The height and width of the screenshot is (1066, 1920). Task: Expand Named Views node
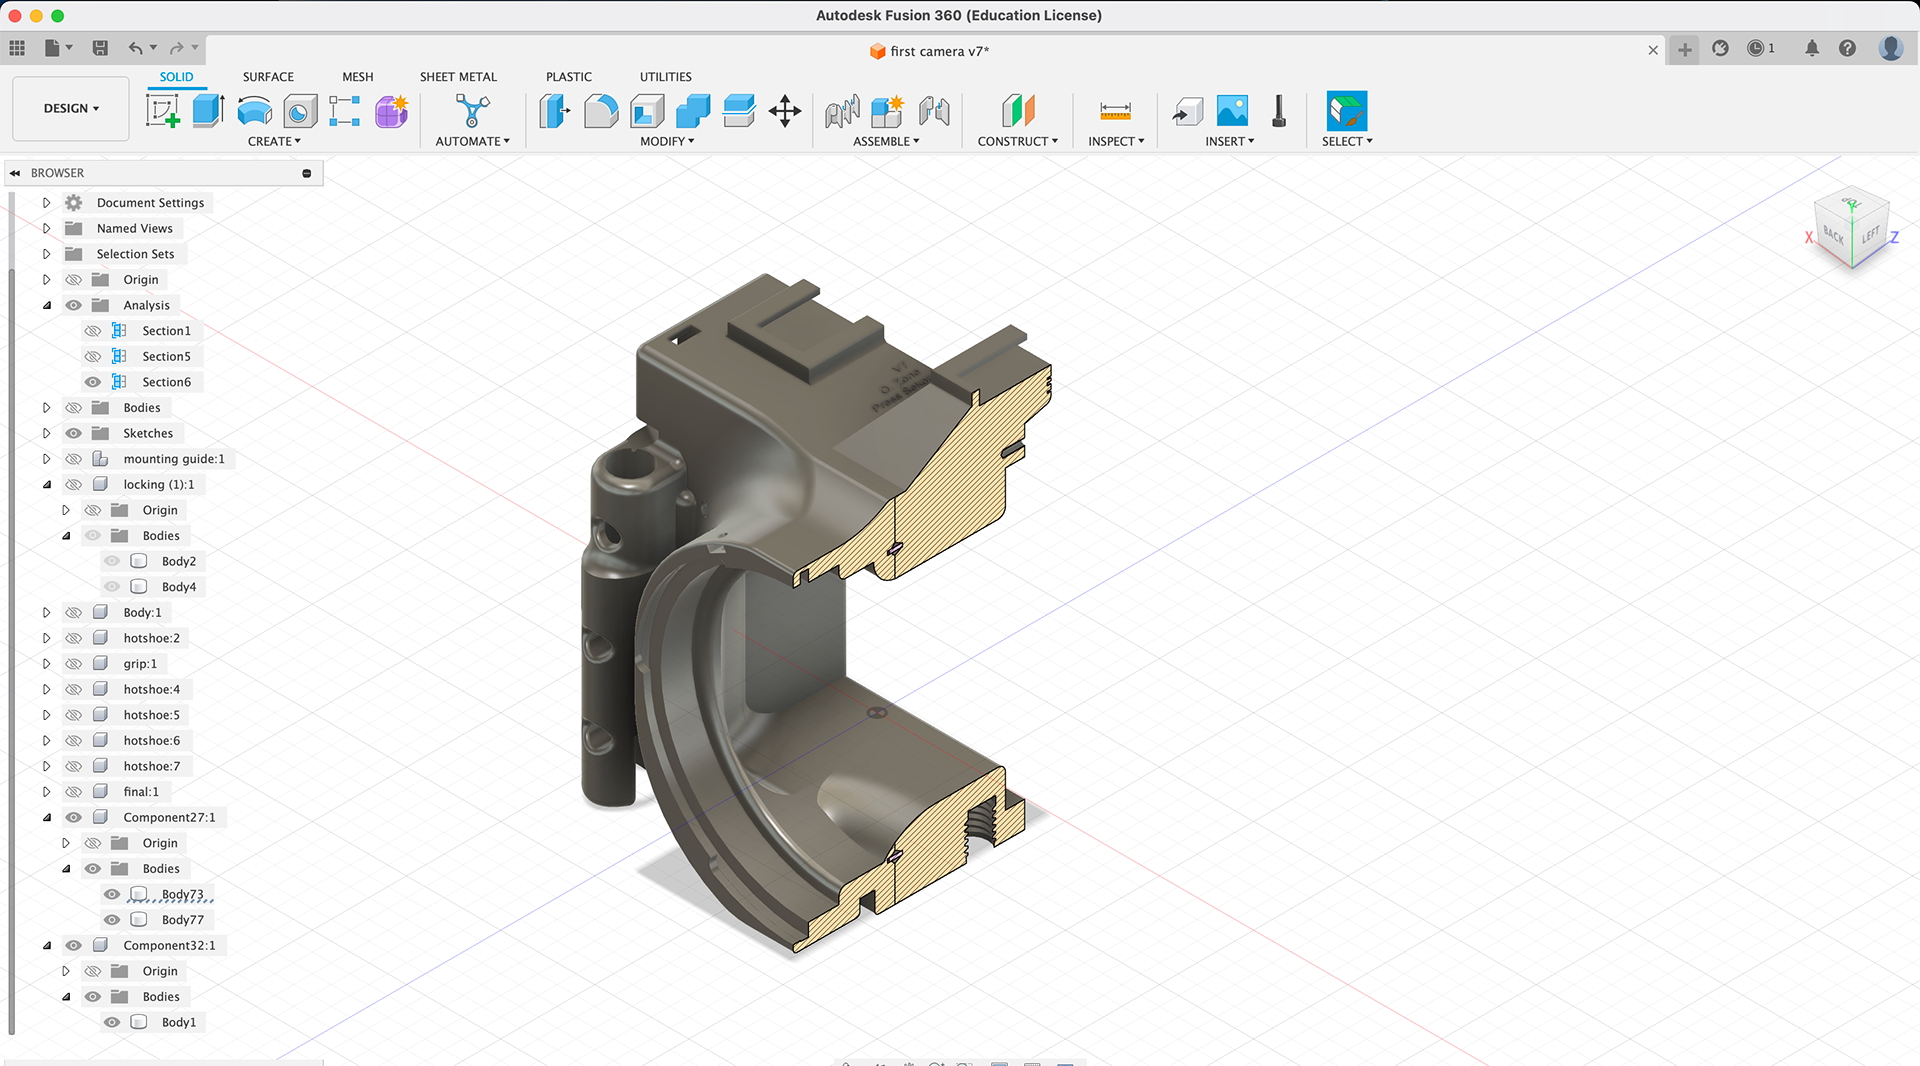[x=46, y=228]
